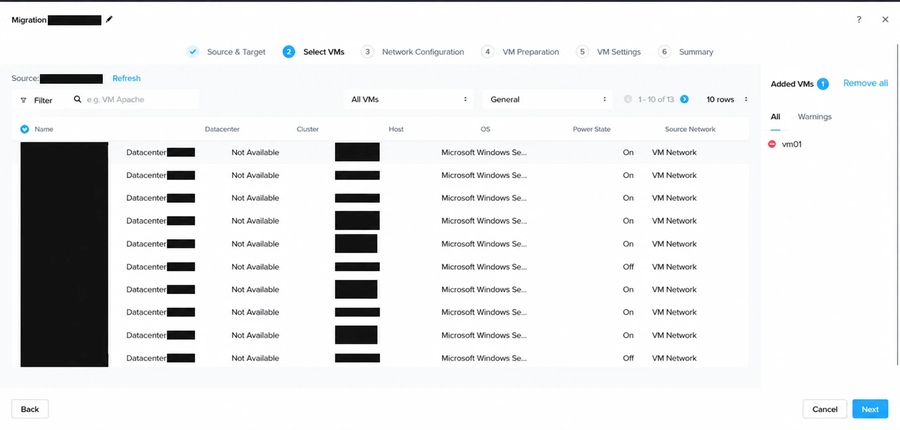The height and width of the screenshot is (430, 900).
Task: Click the '1 - 10 of 13' pagination text
Action: (x=656, y=99)
